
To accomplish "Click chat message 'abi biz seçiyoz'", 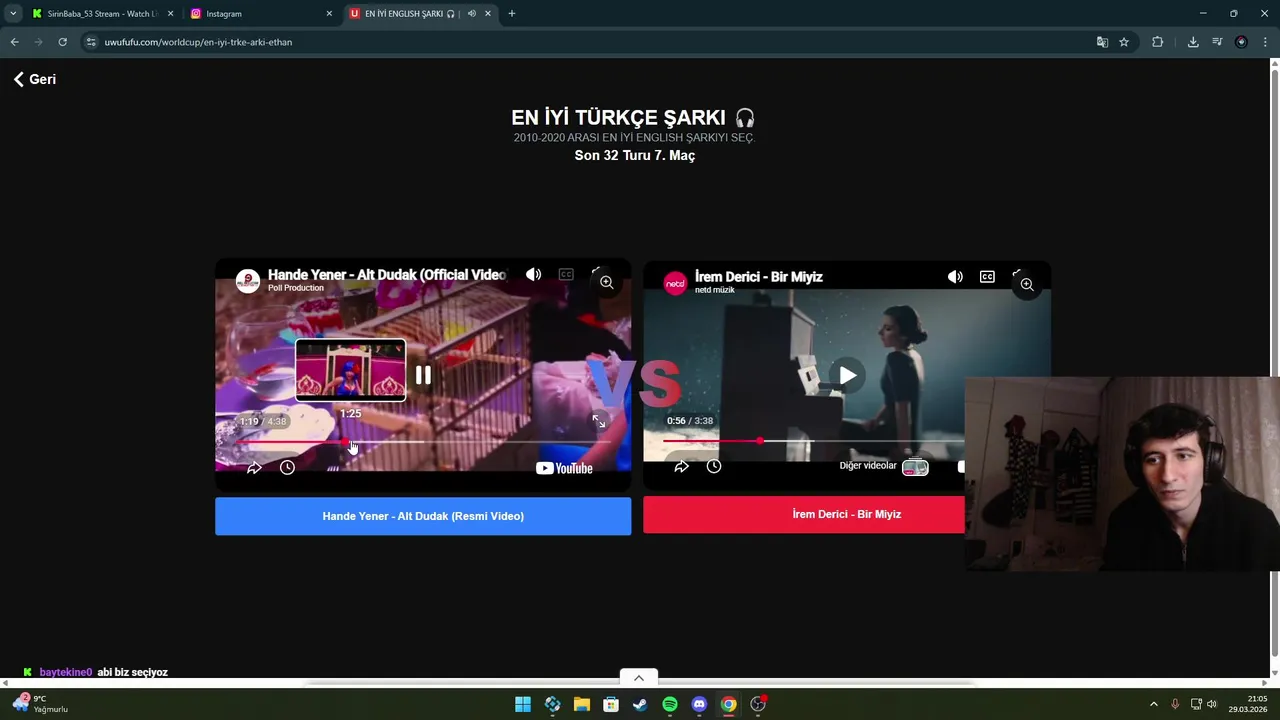I will 132,672.
